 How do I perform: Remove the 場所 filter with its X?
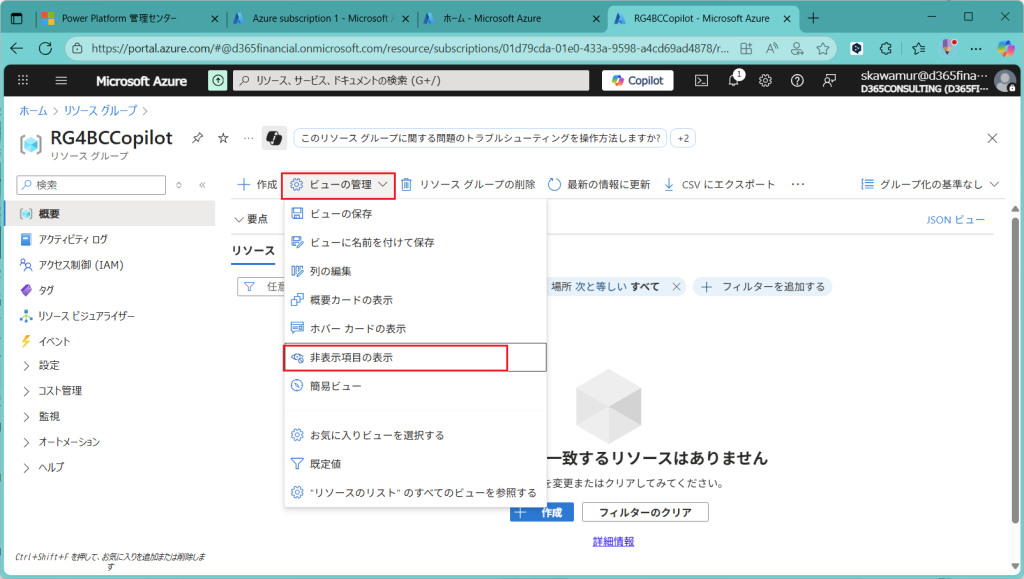pyautogui.click(x=677, y=287)
